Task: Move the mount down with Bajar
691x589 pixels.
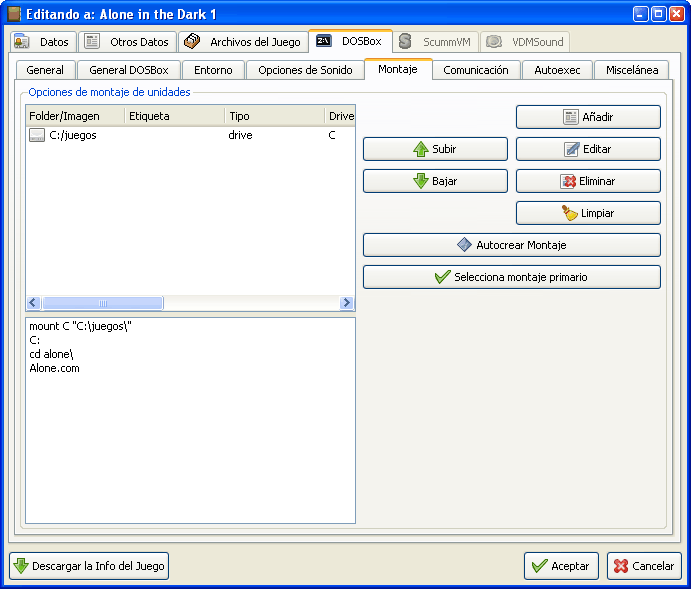Action: click(x=435, y=181)
